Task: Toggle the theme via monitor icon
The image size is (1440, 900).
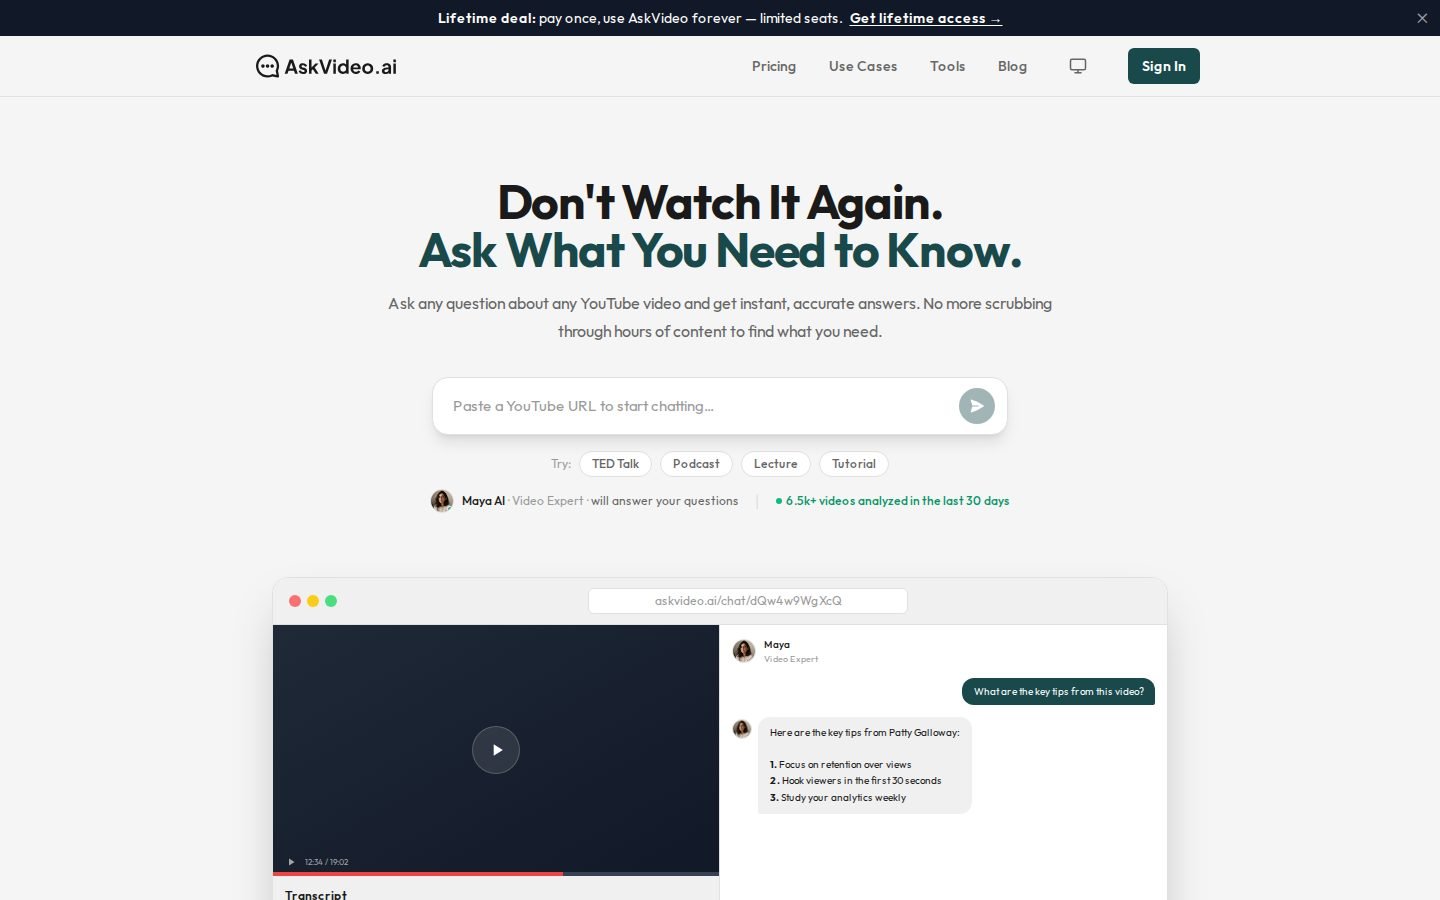Action: [x=1078, y=66]
